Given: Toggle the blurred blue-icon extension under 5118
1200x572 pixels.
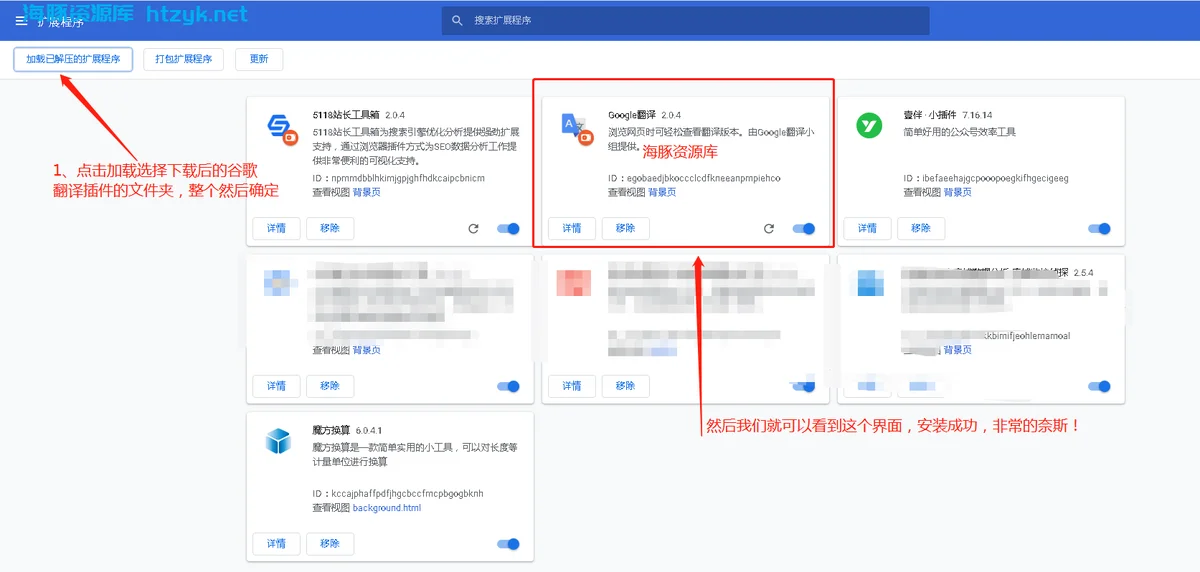Looking at the screenshot, I should tap(509, 386).
